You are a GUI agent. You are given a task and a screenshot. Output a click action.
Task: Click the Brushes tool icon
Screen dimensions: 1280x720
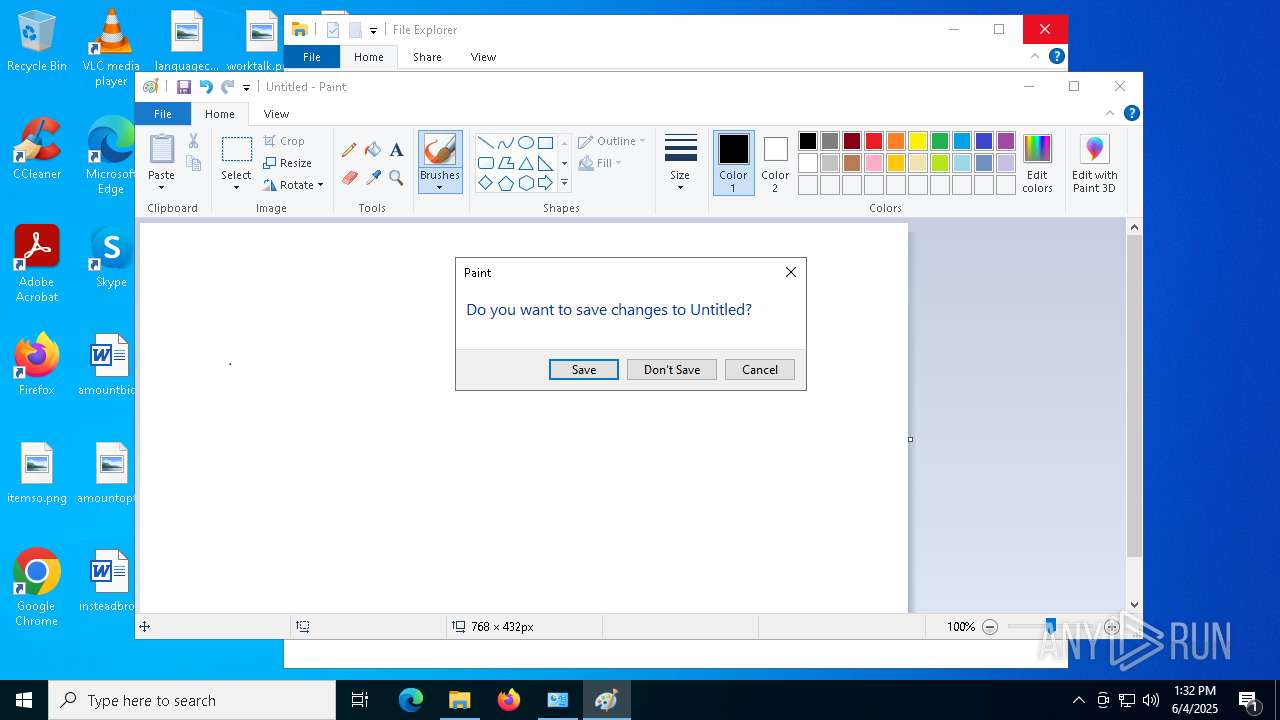[440, 151]
